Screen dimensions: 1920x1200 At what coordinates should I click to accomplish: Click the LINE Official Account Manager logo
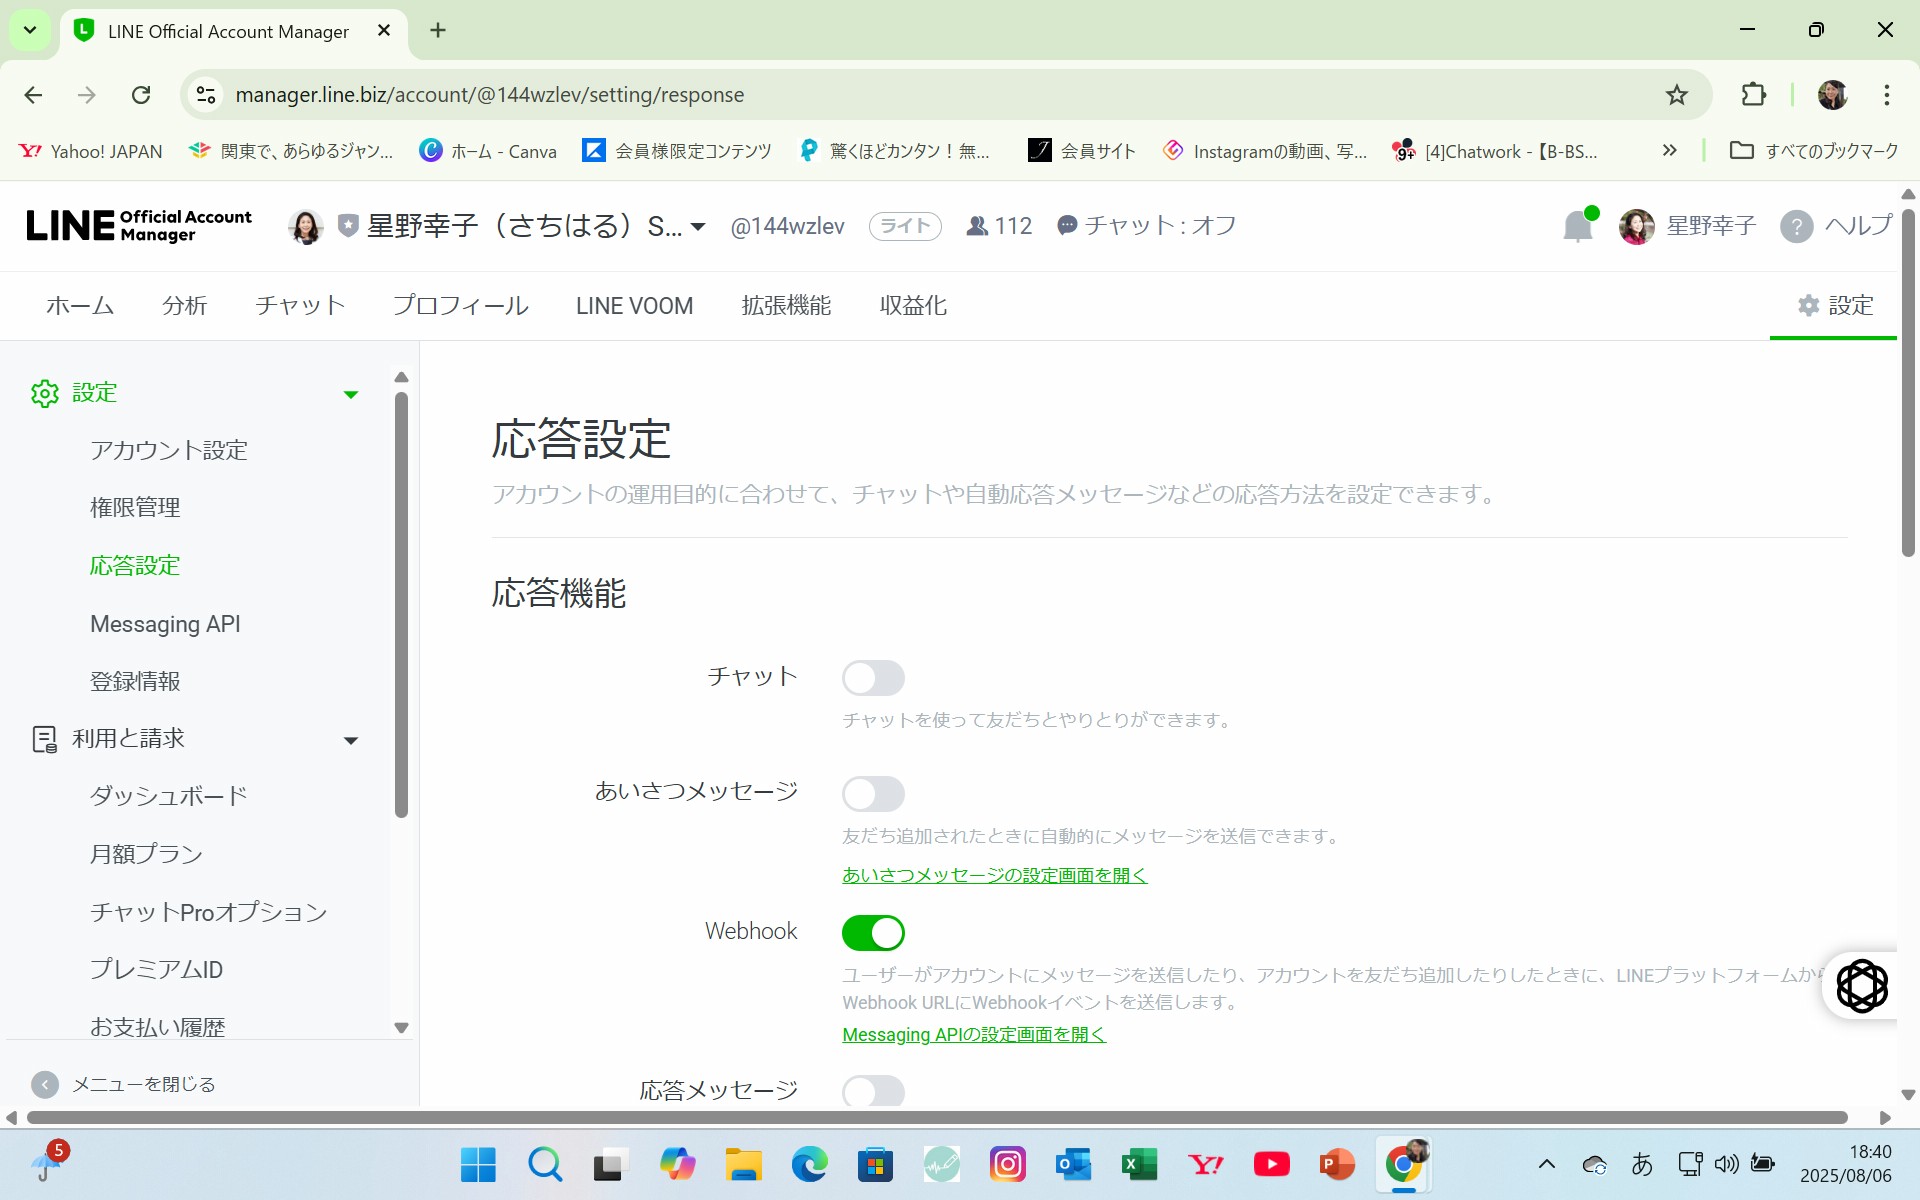[x=139, y=226]
